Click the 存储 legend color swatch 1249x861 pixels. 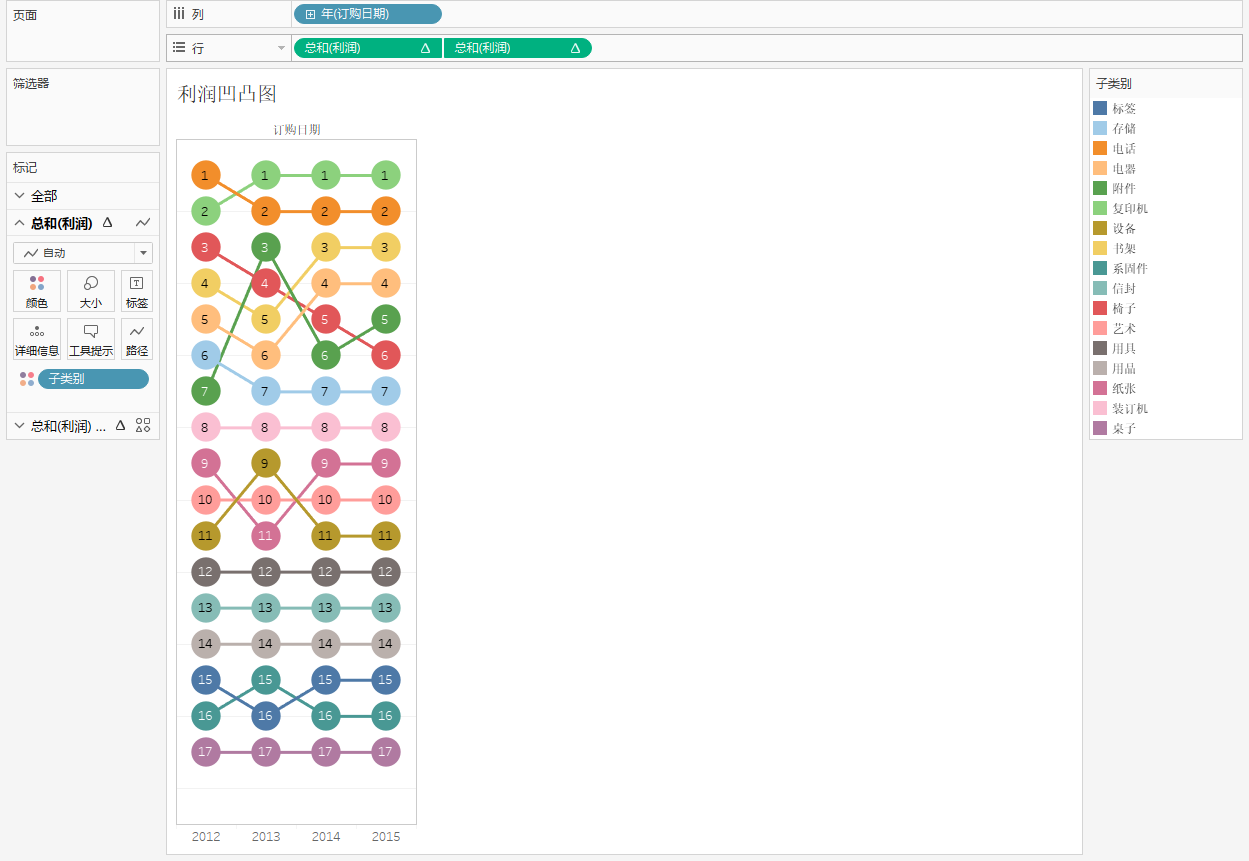1100,128
